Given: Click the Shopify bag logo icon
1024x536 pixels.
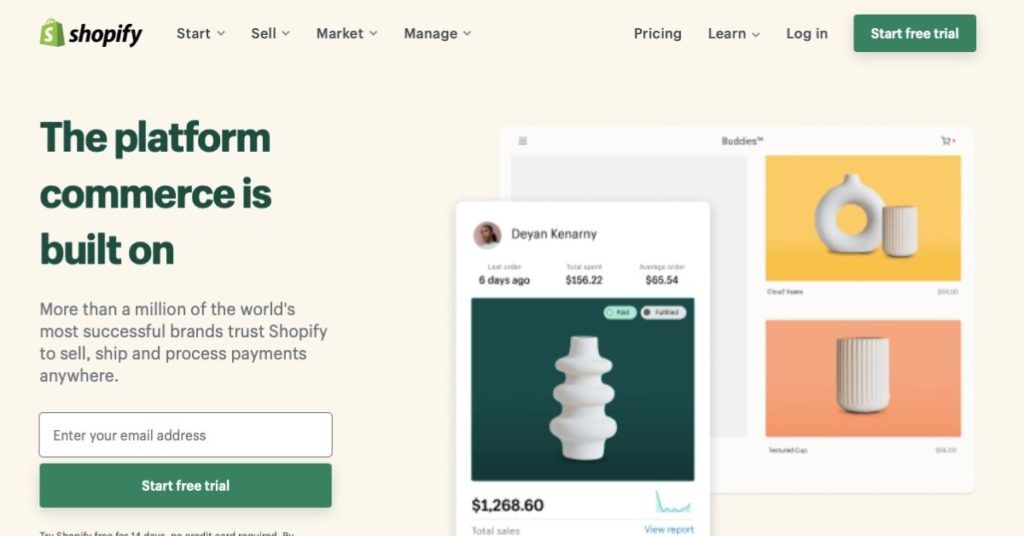Looking at the screenshot, I should (52, 33).
